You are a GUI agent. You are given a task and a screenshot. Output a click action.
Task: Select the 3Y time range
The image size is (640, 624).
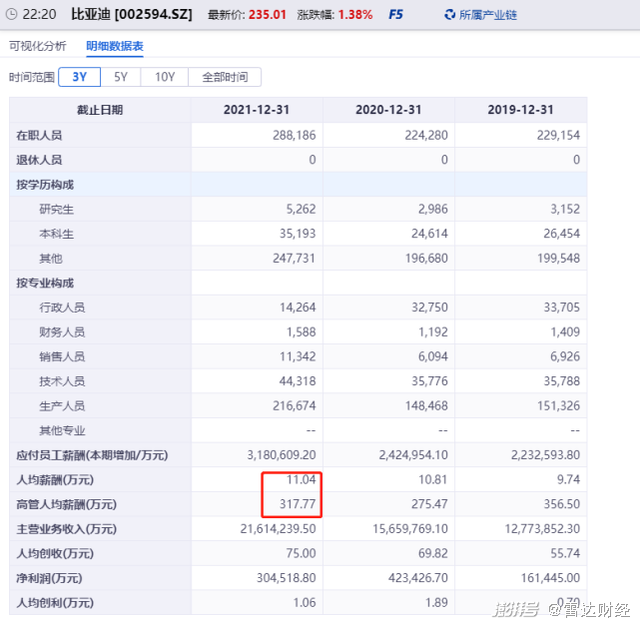coord(79,77)
